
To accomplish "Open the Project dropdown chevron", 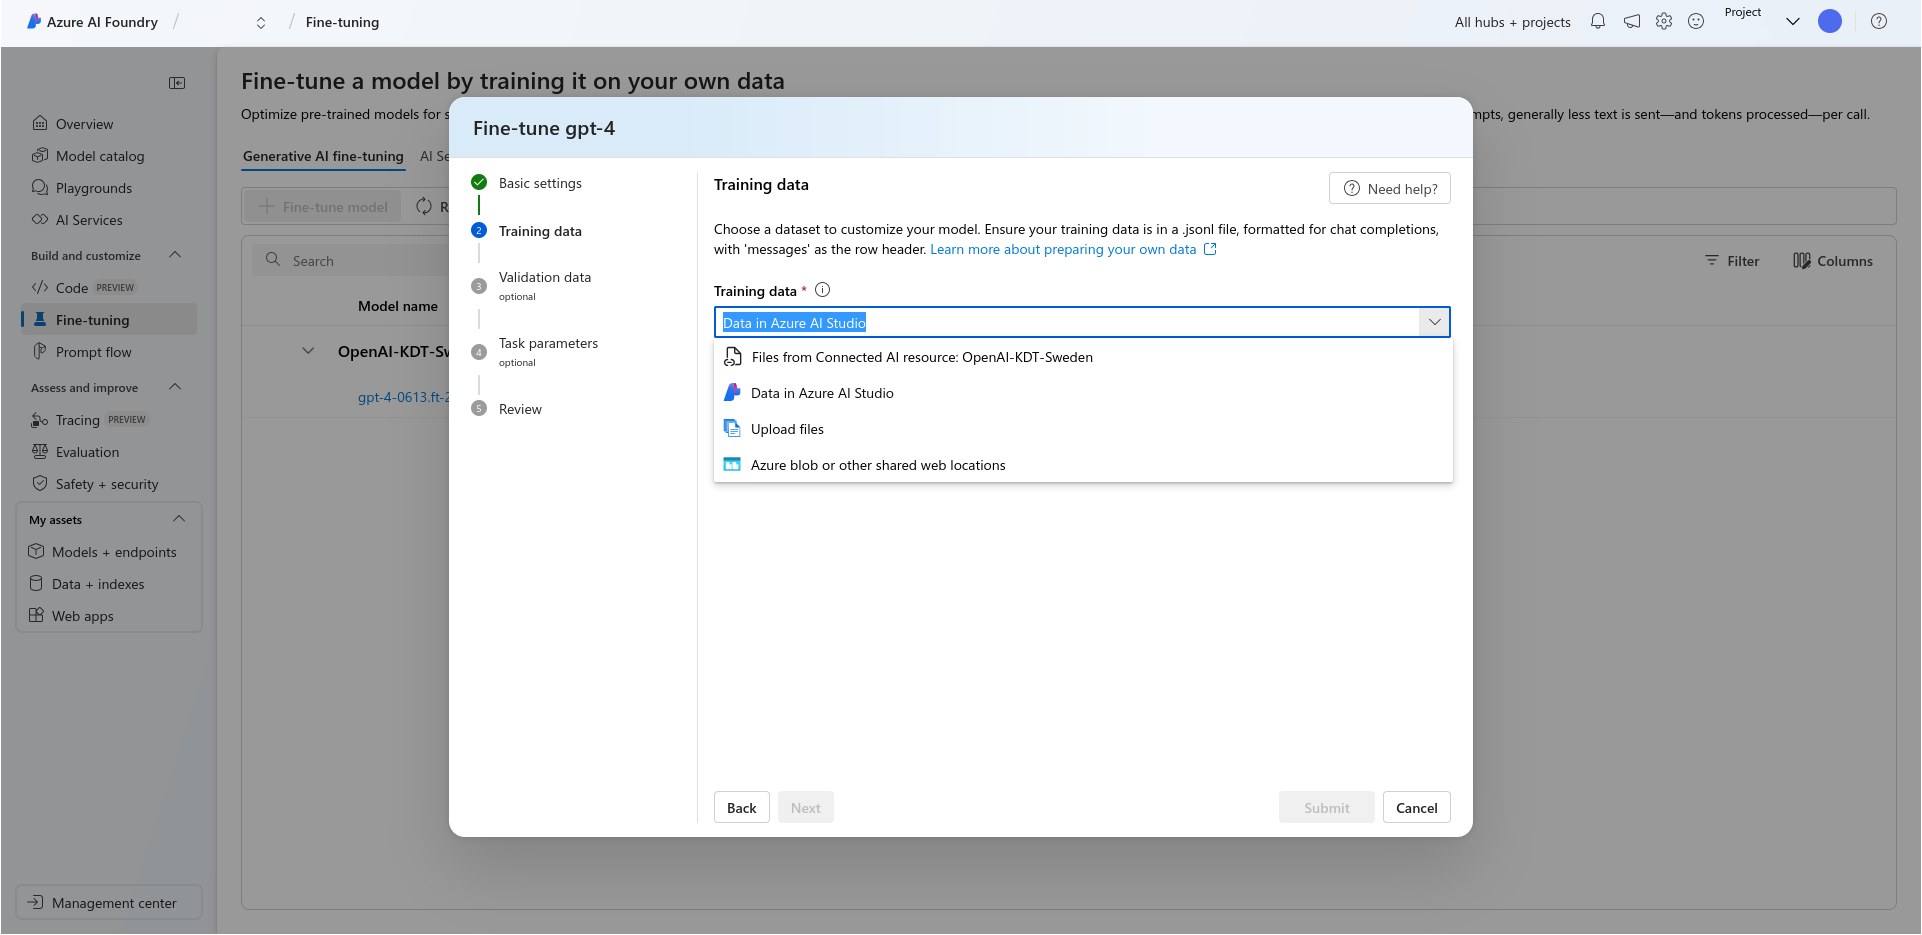I will (1793, 21).
